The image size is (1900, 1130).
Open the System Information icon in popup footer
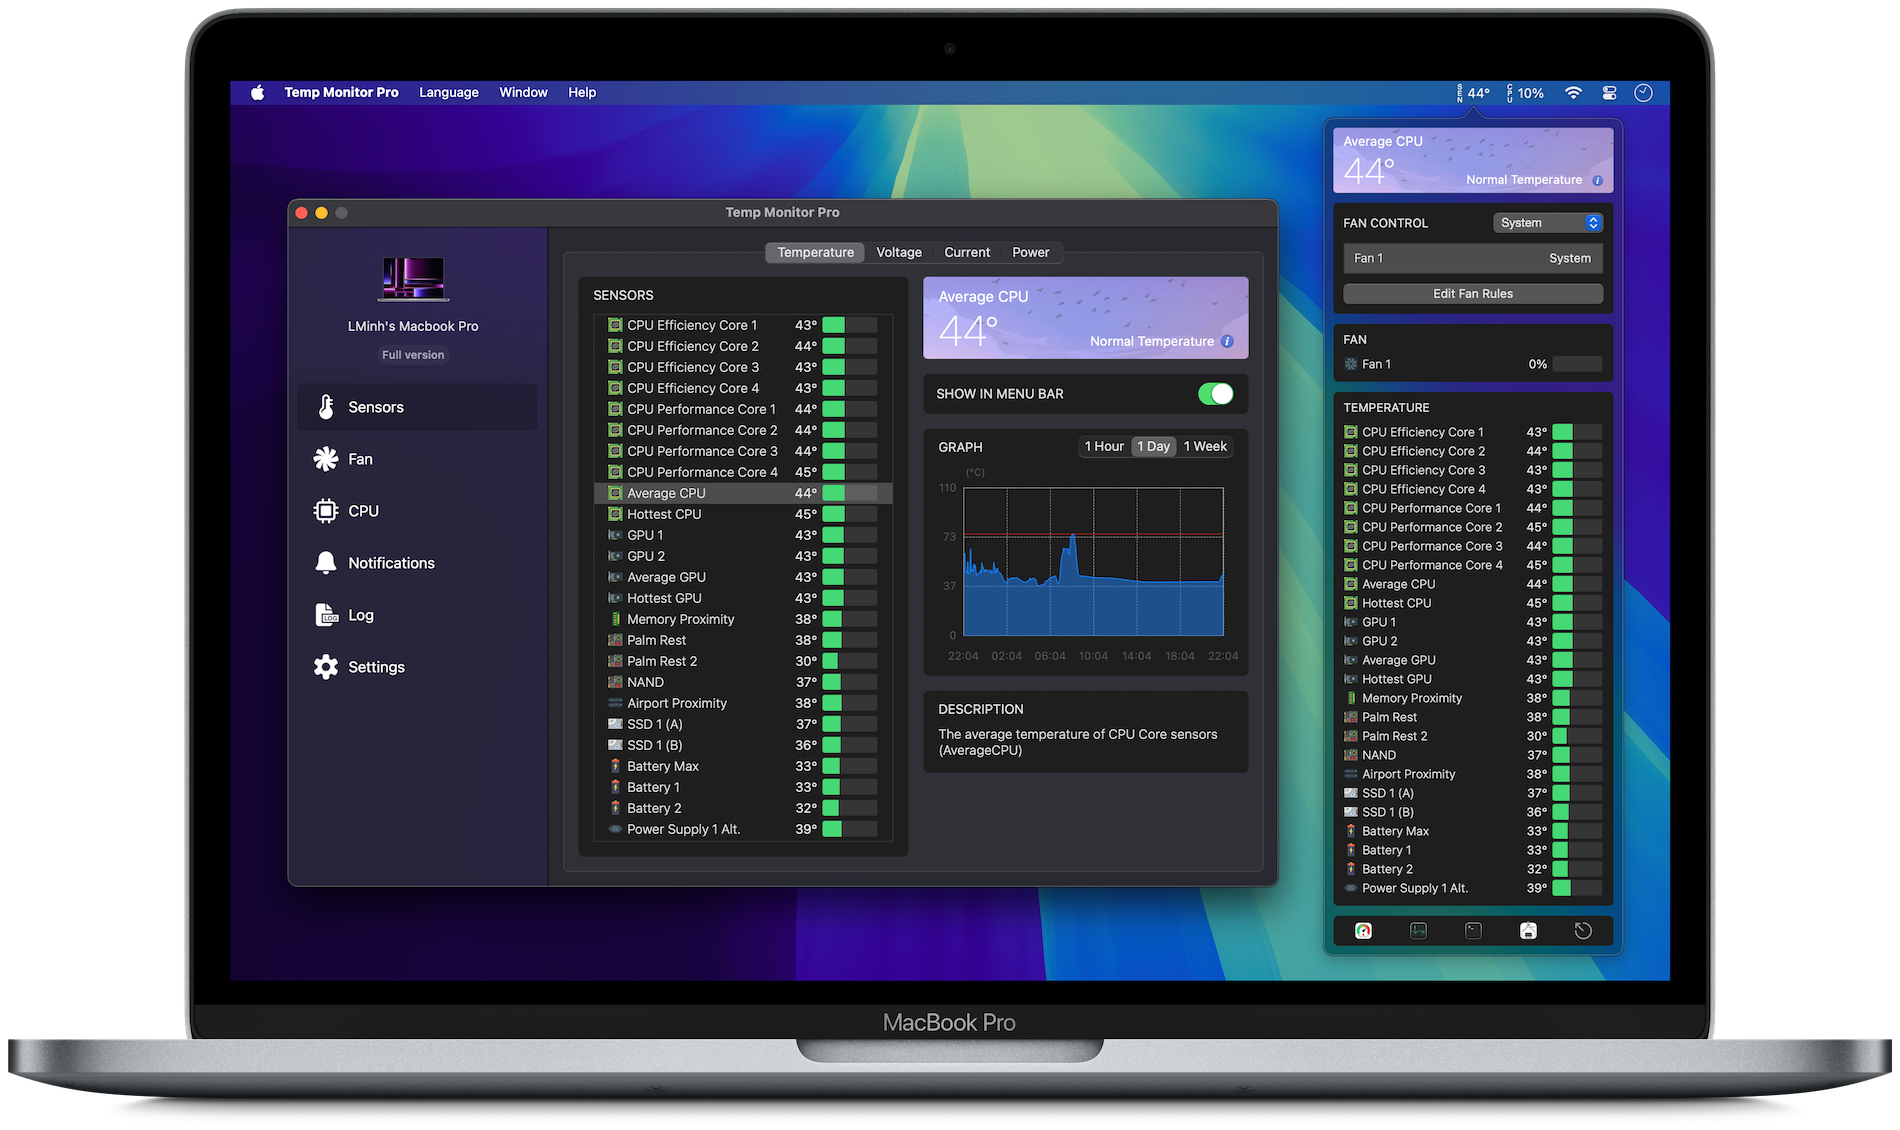pos(1528,931)
